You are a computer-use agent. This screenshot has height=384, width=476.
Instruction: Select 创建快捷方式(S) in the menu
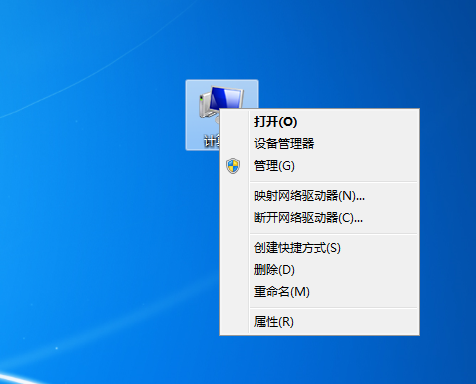(x=319, y=248)
